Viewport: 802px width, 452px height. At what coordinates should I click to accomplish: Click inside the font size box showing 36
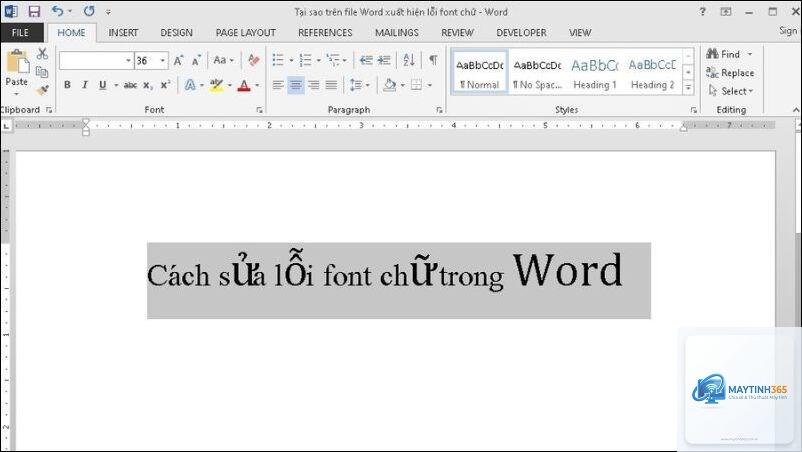click(147, 60)
